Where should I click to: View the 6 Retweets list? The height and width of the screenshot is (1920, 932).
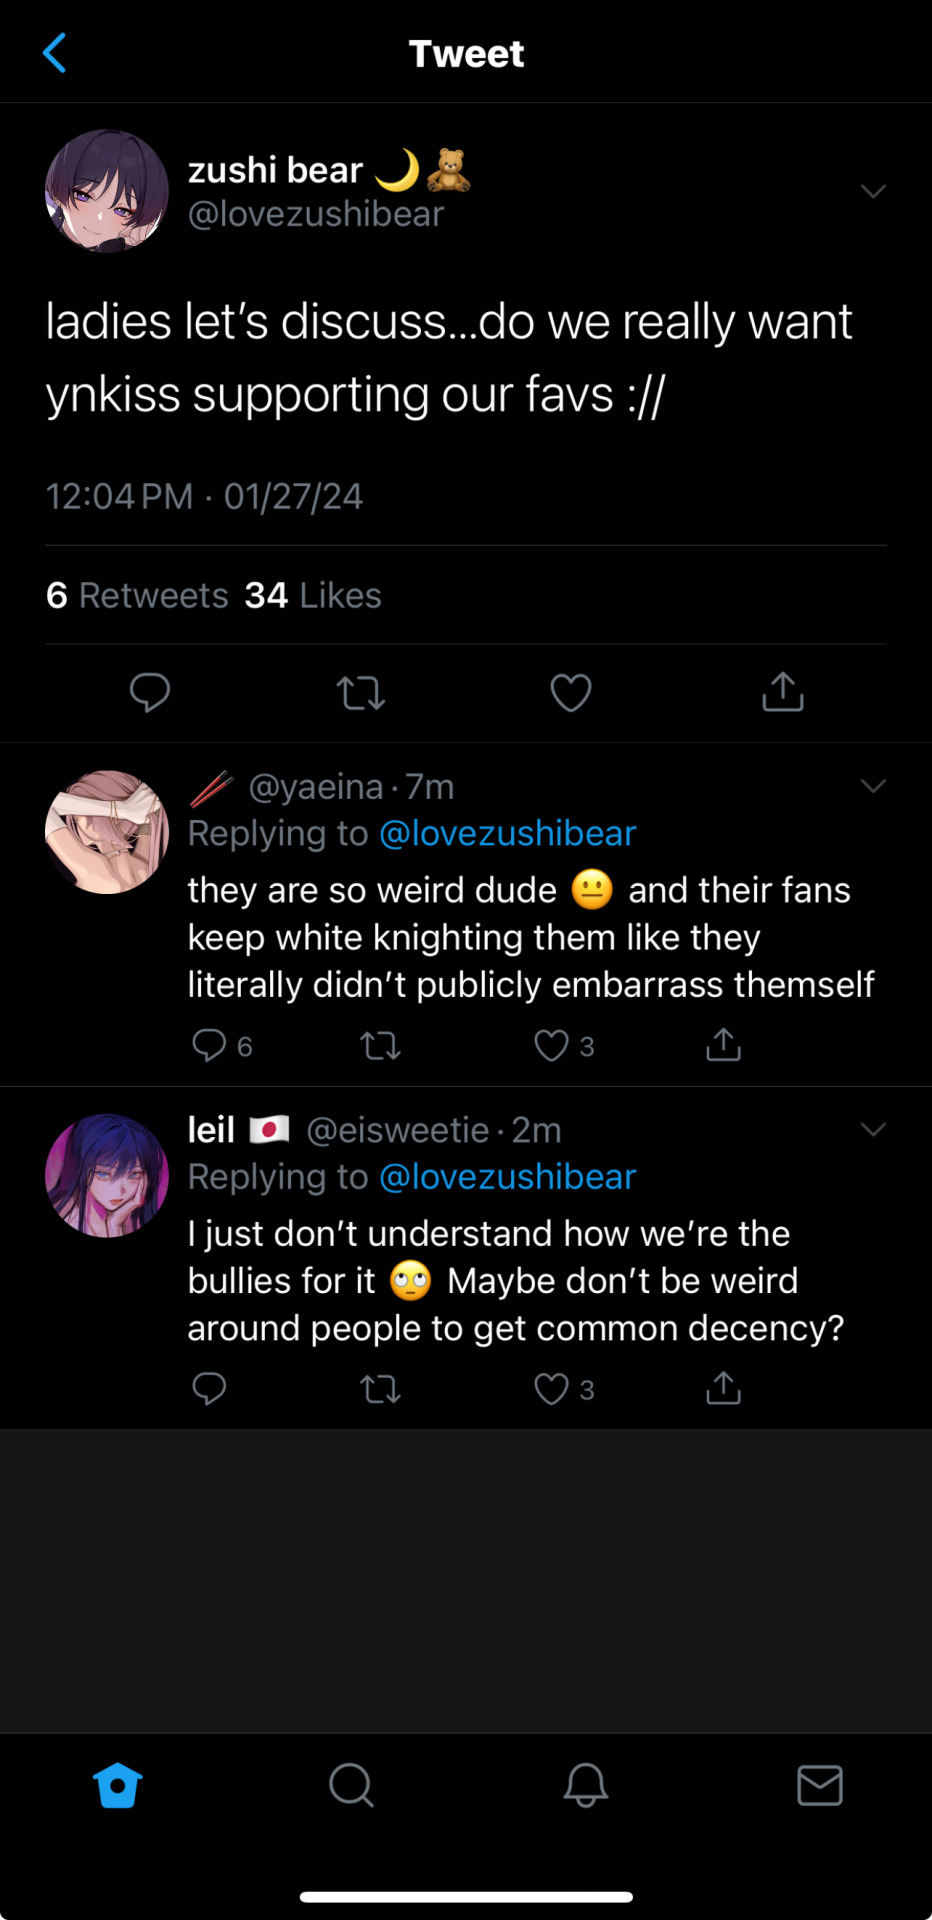[137, 595]
